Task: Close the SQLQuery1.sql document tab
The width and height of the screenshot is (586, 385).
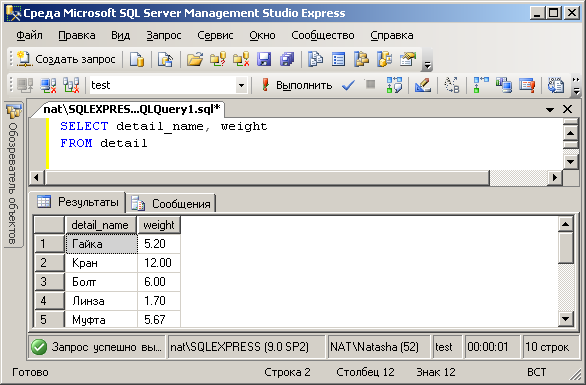Action: 567,109
